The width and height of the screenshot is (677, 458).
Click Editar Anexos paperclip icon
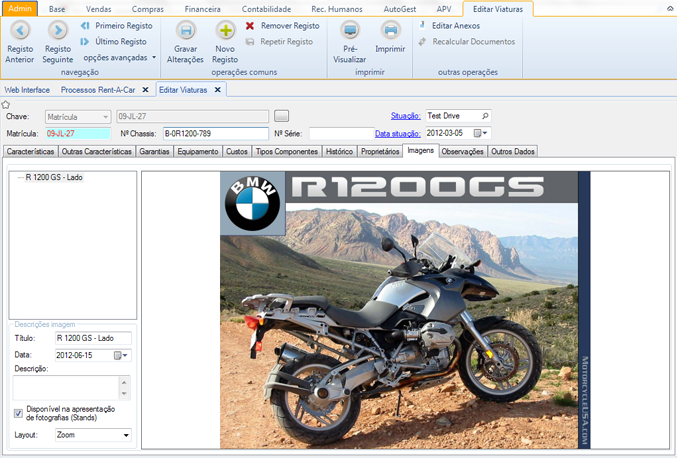point(424,25)
